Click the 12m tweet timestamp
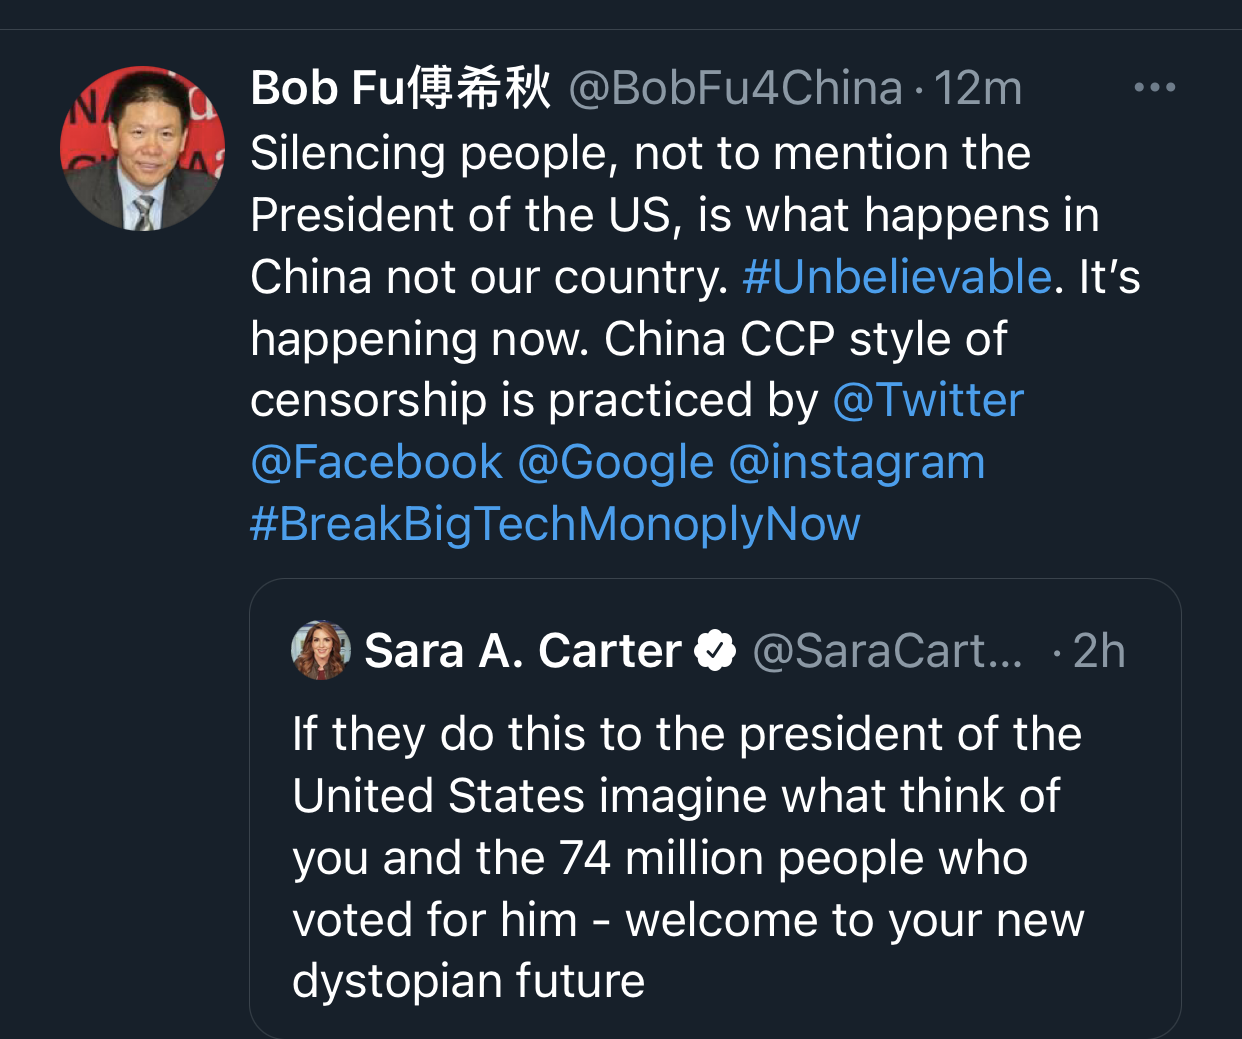Screen dimensions: 1242x1039 978,88
